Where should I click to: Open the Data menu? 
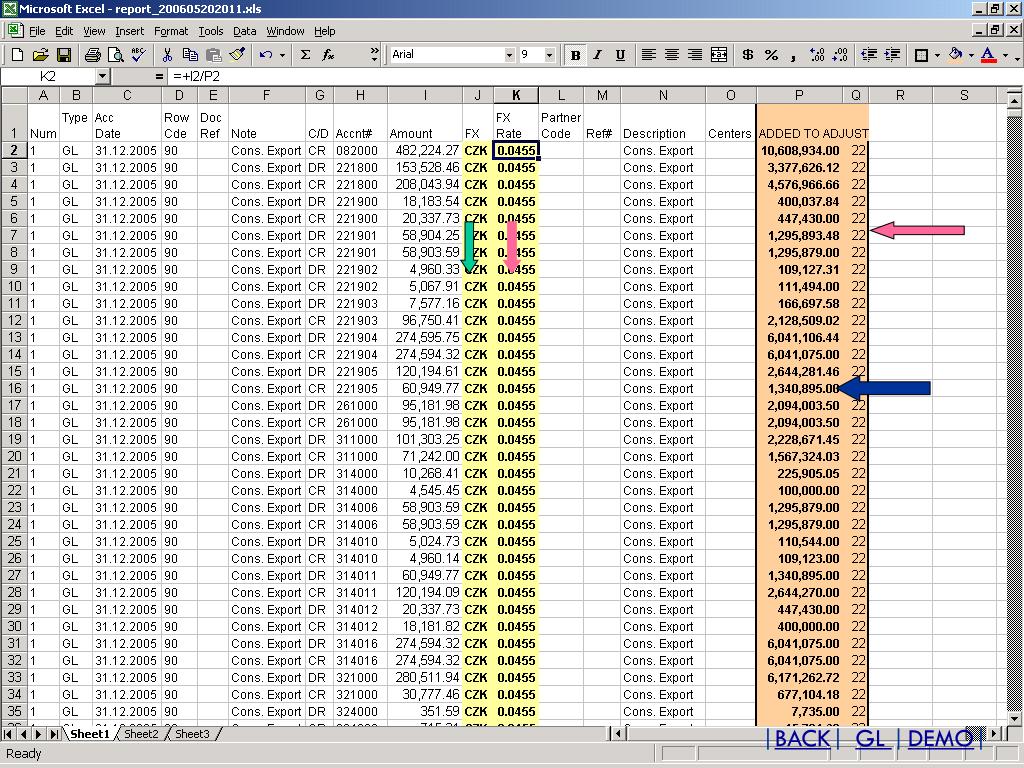tap(245, 31)
